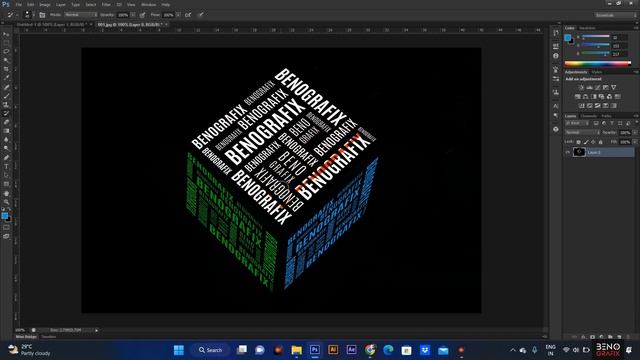Select the Quick Selection tool
Screen dimensions: 640x360
click(x=6, y=60)
